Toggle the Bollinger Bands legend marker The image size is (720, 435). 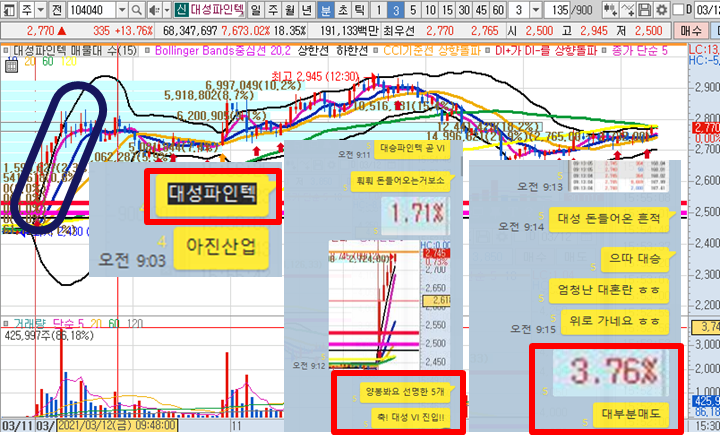tap(148, 50)
